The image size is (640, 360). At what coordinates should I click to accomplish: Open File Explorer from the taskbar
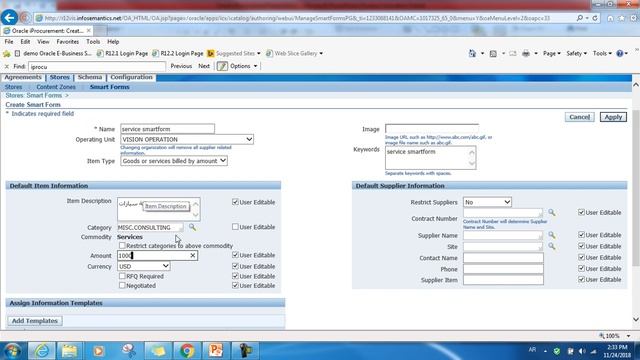coord(69,351)
